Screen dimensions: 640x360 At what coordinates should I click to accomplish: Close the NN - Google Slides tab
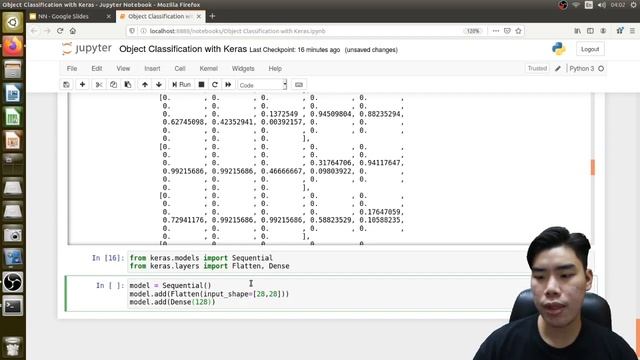pos(108,16)
